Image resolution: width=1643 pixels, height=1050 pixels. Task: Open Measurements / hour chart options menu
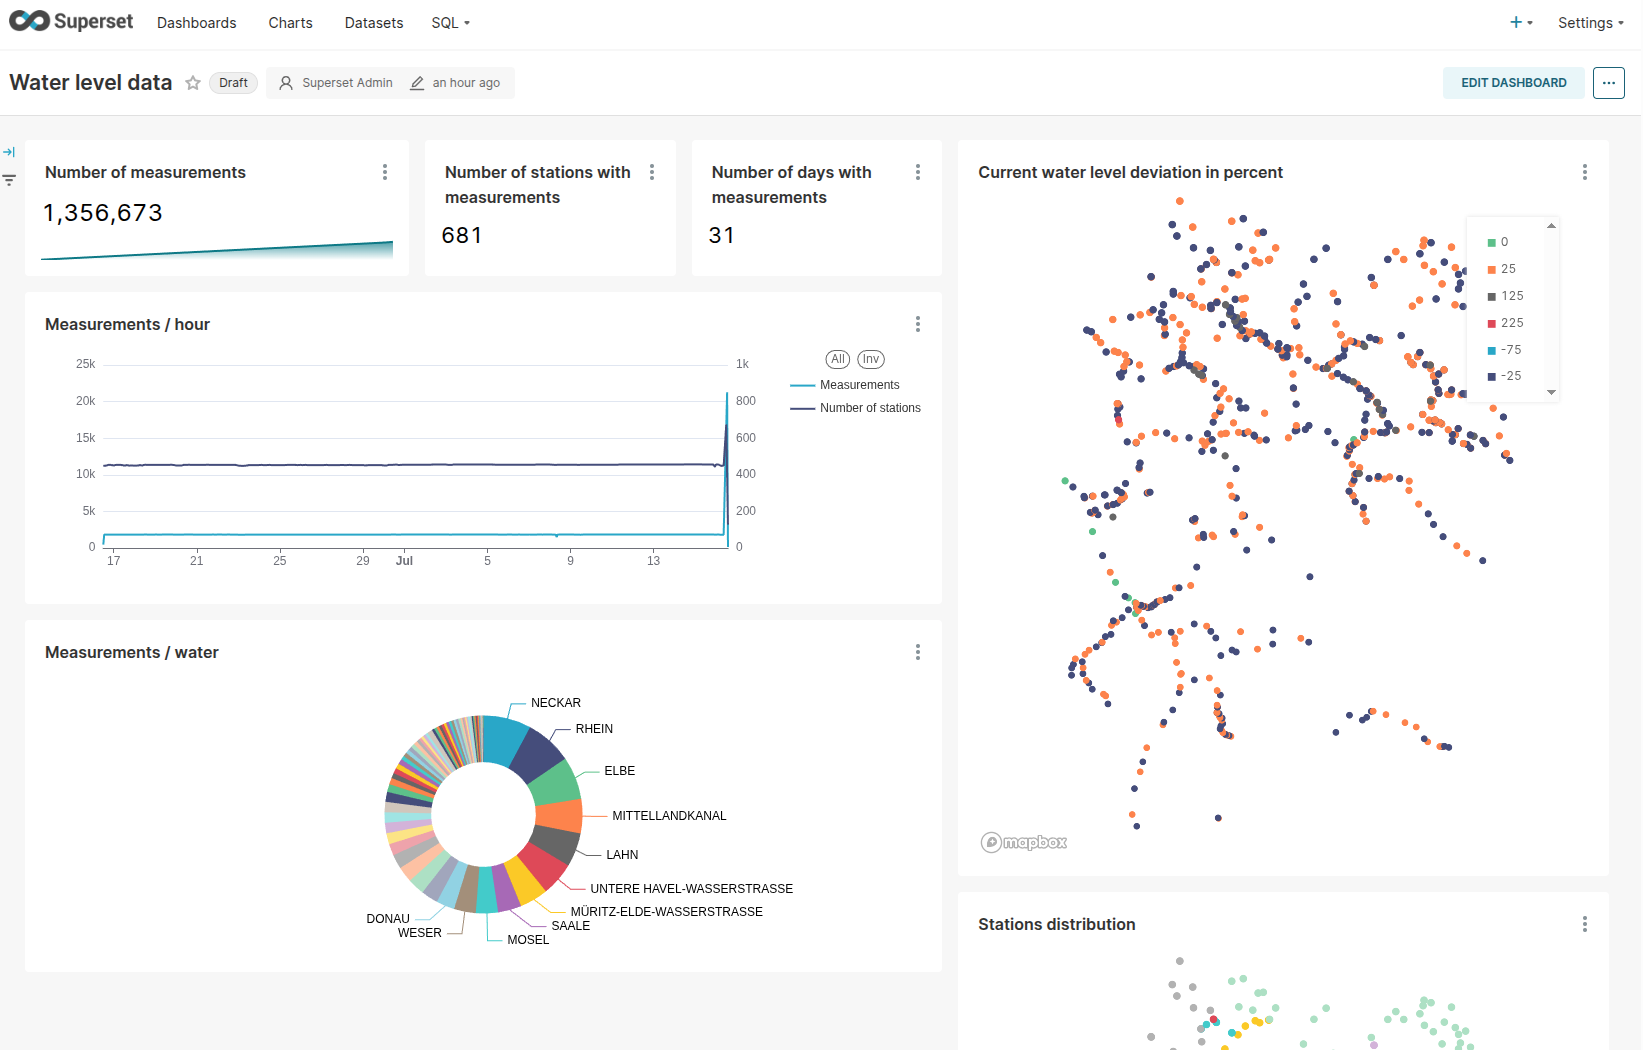coord(917,324)
